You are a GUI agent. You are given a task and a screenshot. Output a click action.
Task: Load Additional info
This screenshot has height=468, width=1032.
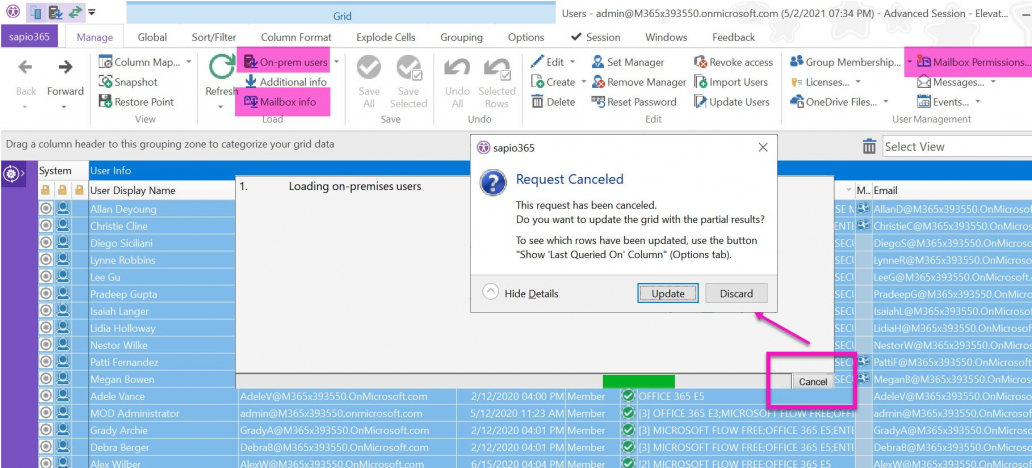pos(286,82)
